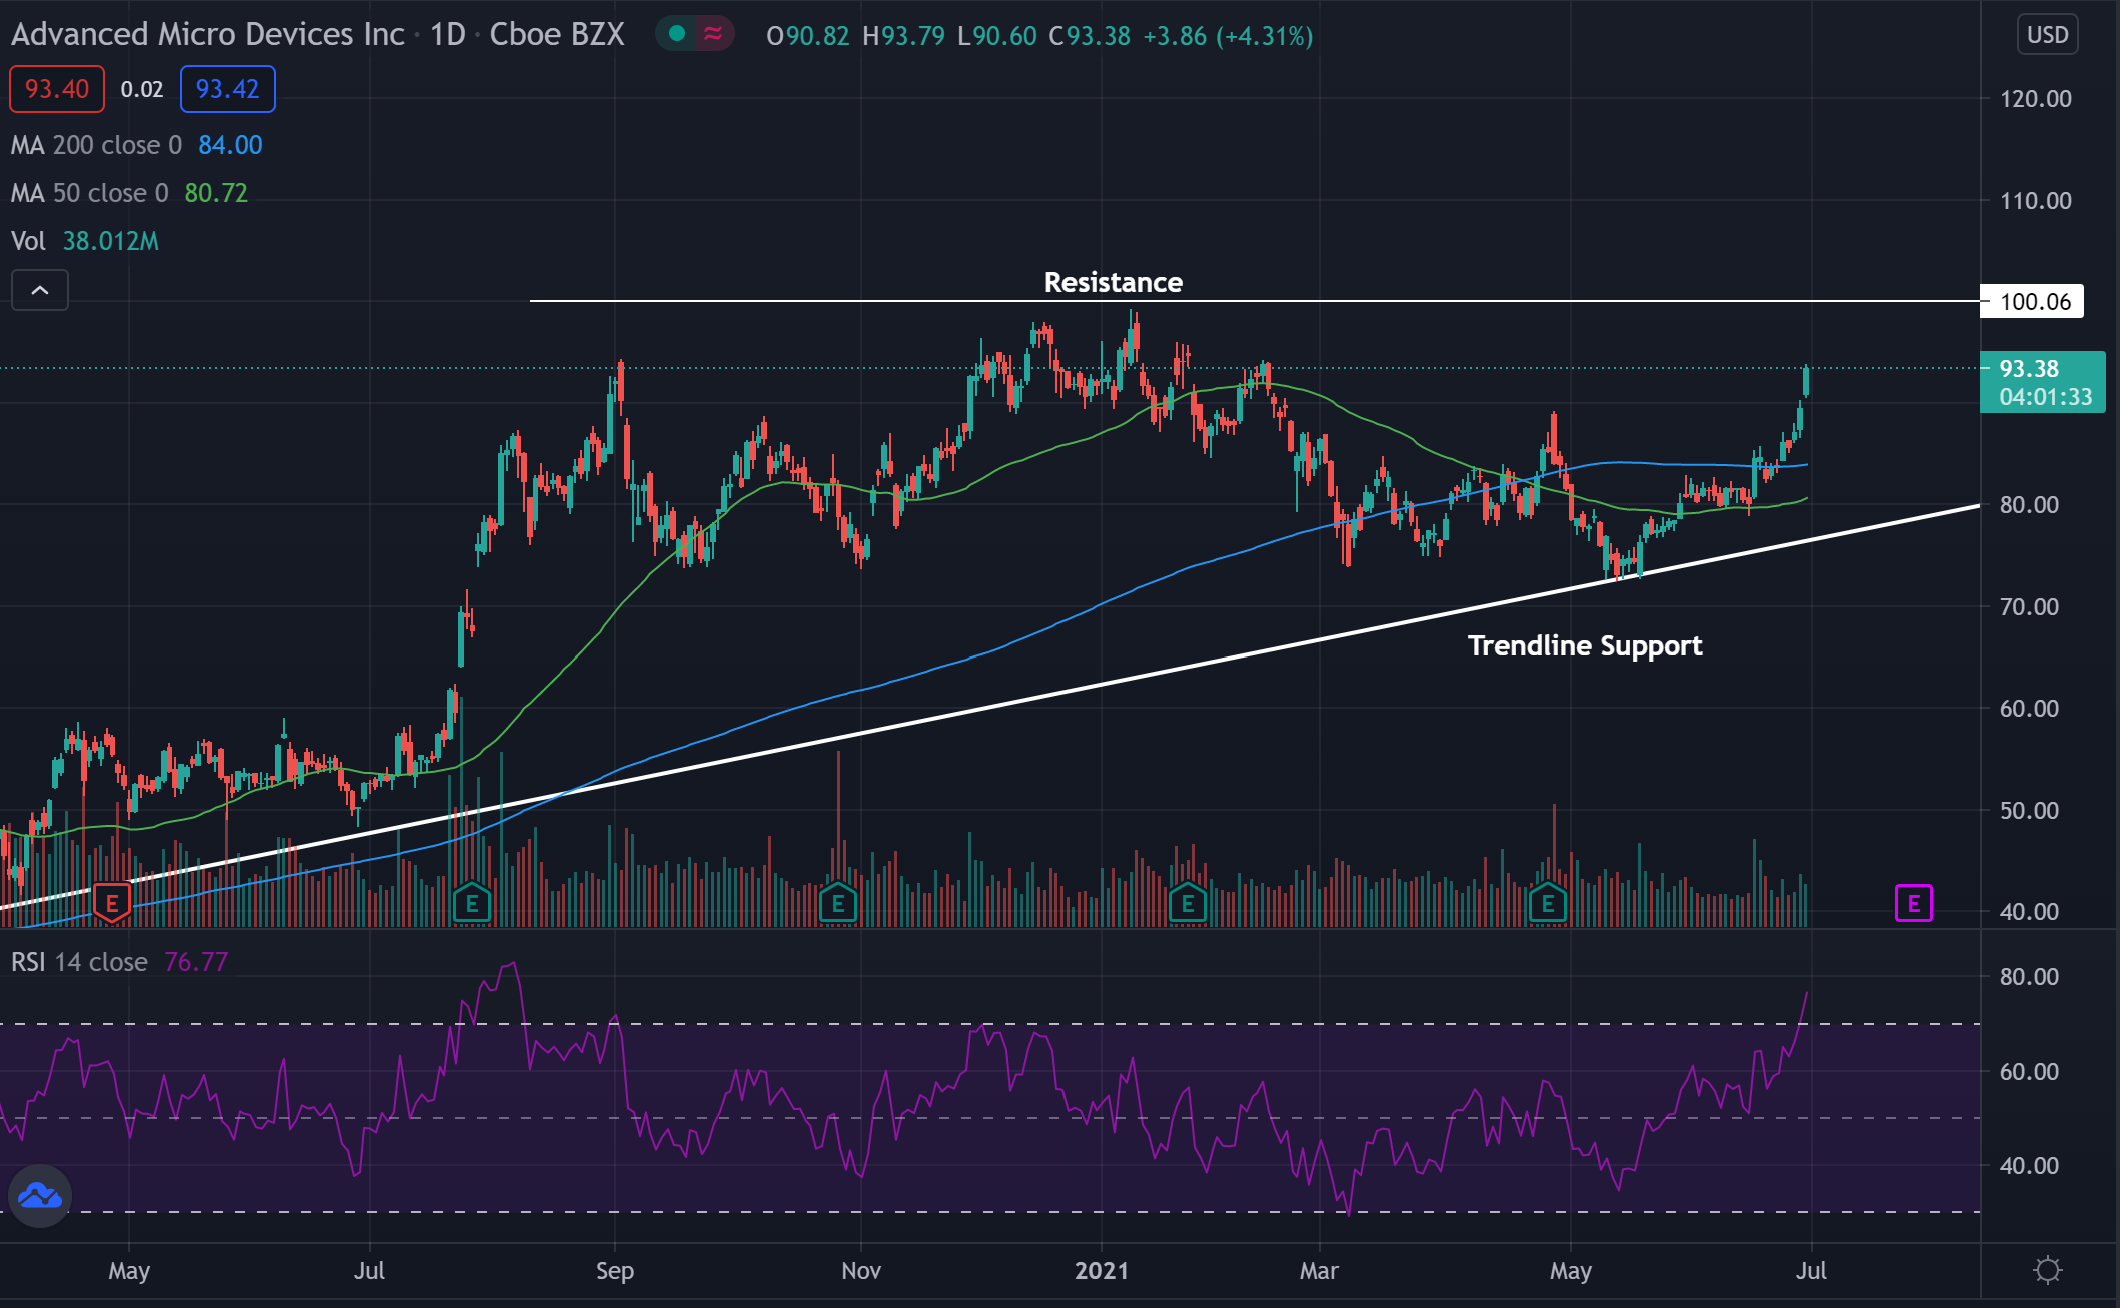Click the MA 200 value 84.00

coord(230,145)
